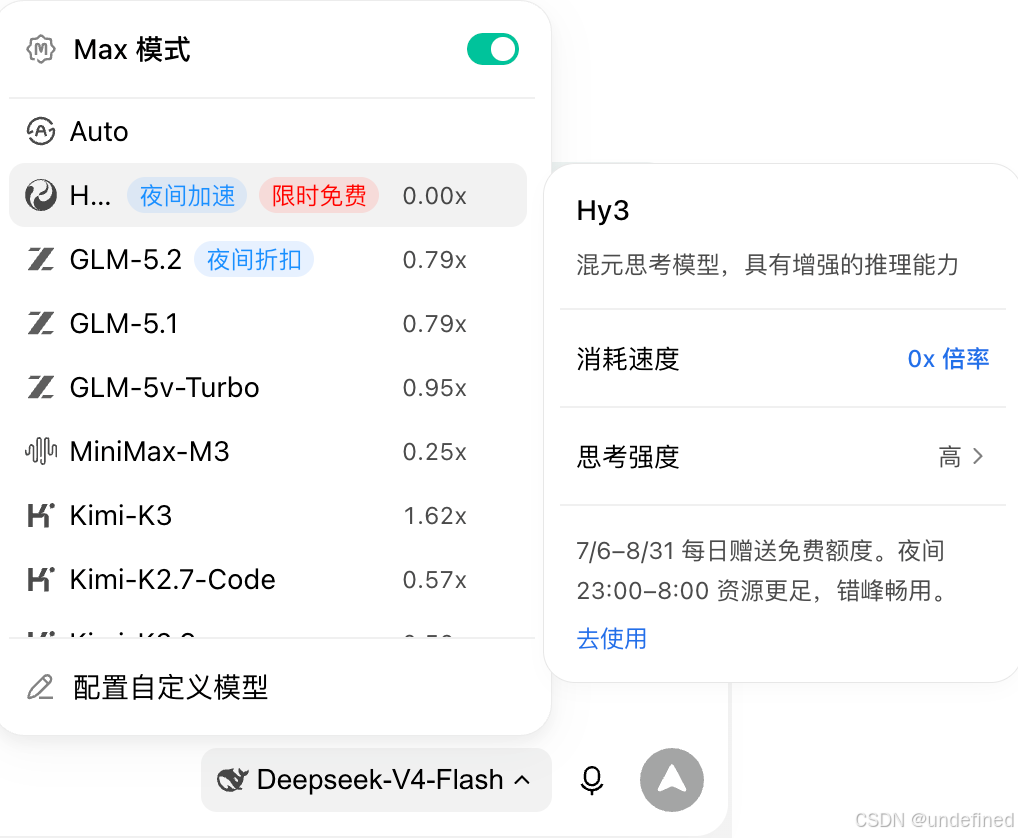Select the Auto model option
1018x838 pixels.
[x=267, y=131]
